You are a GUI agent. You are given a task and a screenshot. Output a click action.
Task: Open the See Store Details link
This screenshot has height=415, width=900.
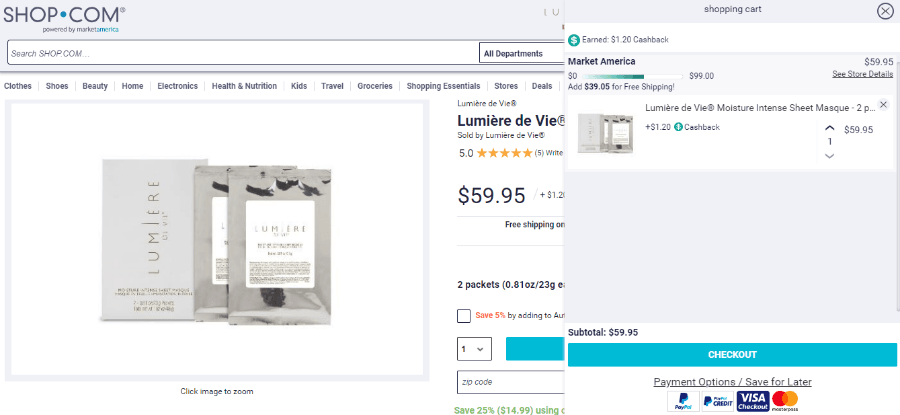click(x=862, y=74)
